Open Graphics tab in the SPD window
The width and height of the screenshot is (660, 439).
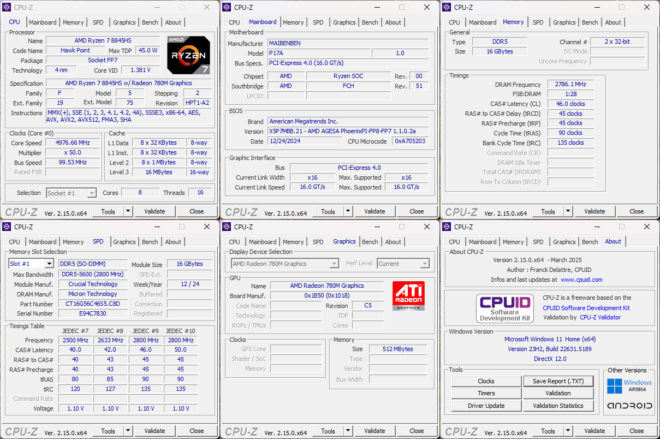(x=124, y=242)
